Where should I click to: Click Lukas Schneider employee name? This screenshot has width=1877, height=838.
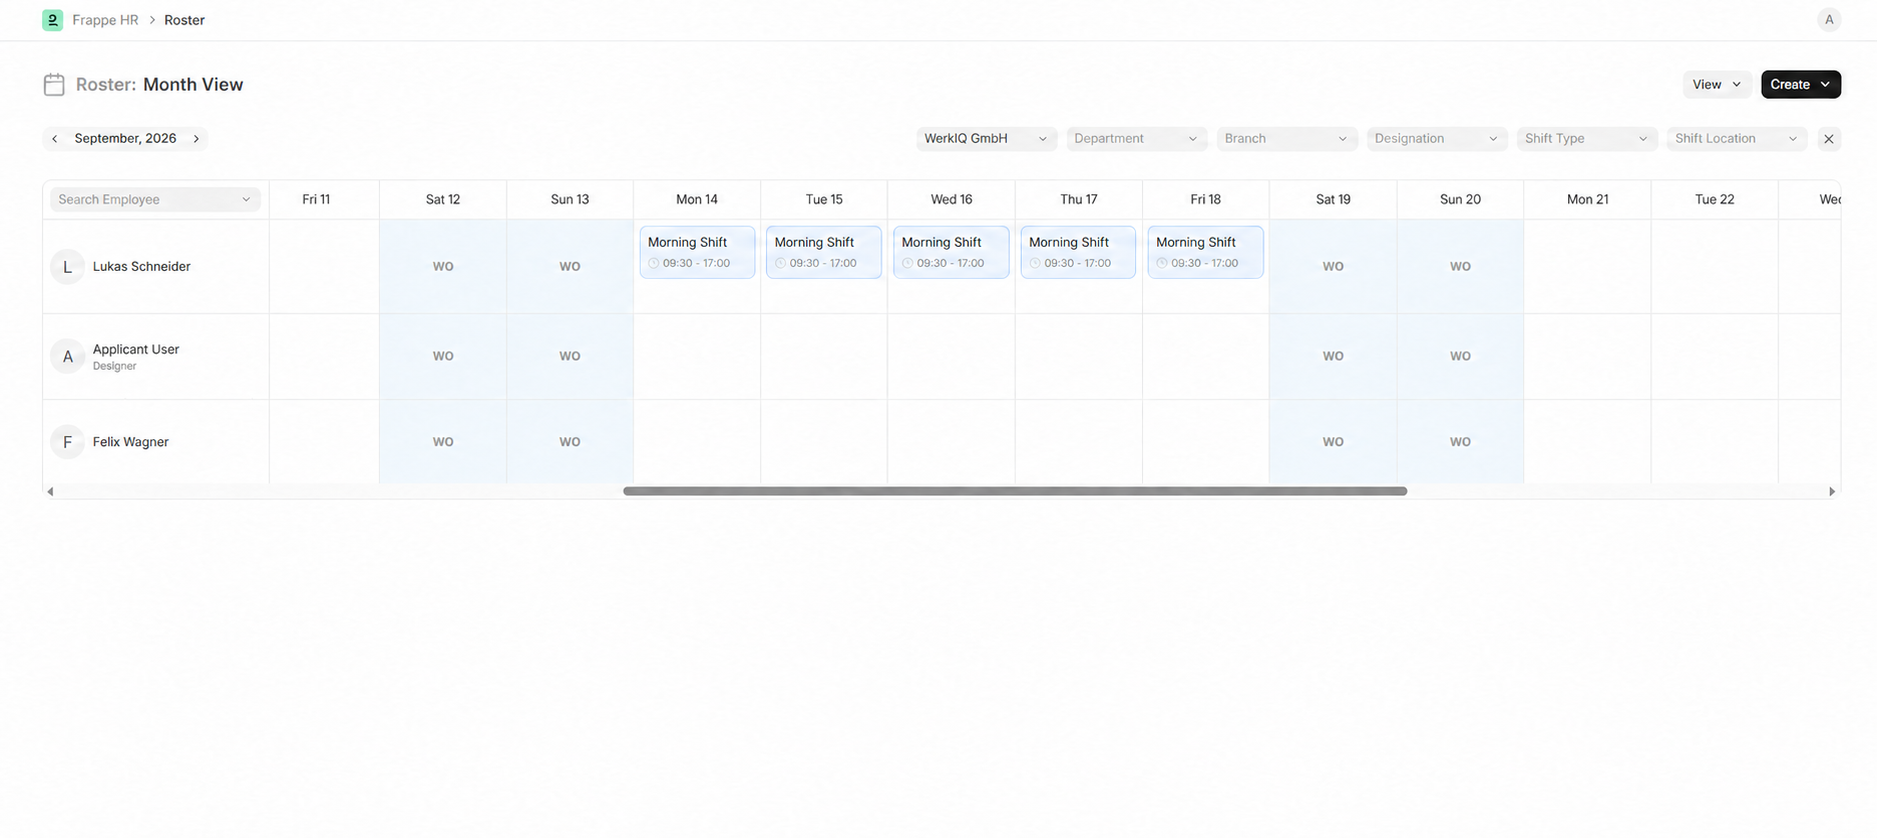(x=141, y=267)
